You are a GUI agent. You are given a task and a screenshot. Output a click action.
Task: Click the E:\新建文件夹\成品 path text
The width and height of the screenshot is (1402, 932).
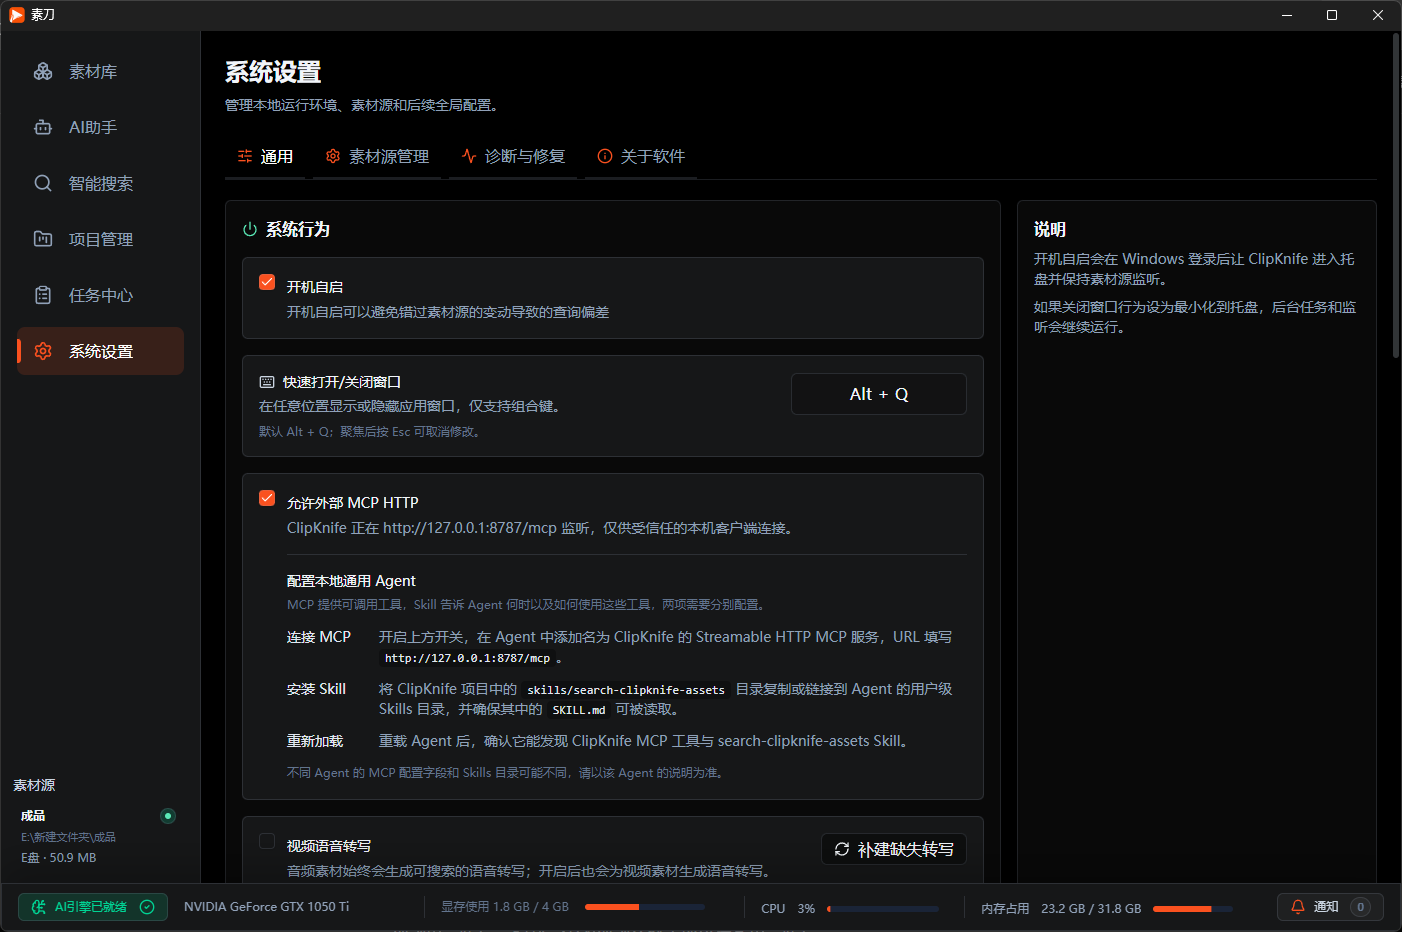click(x=68, y=837)
